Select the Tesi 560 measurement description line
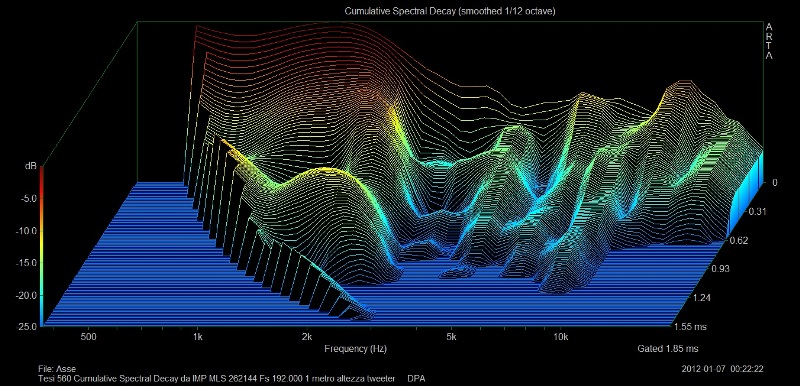 coord(232,379)
